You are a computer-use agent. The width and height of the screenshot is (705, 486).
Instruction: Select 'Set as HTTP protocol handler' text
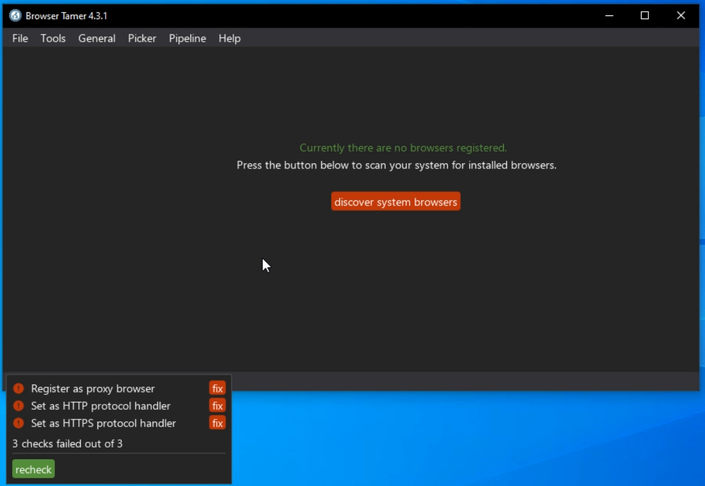(101, 406)
